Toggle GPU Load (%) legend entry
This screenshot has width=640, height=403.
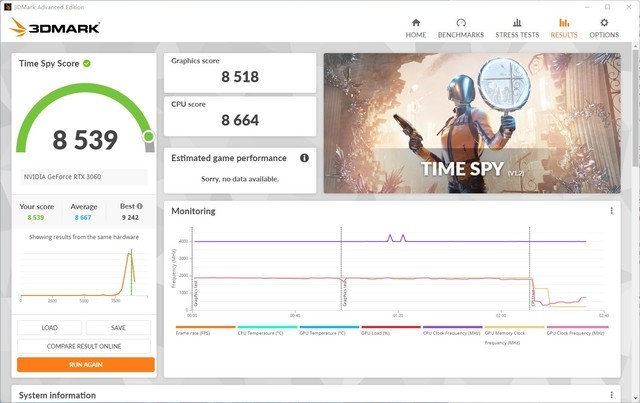(391, 331)
